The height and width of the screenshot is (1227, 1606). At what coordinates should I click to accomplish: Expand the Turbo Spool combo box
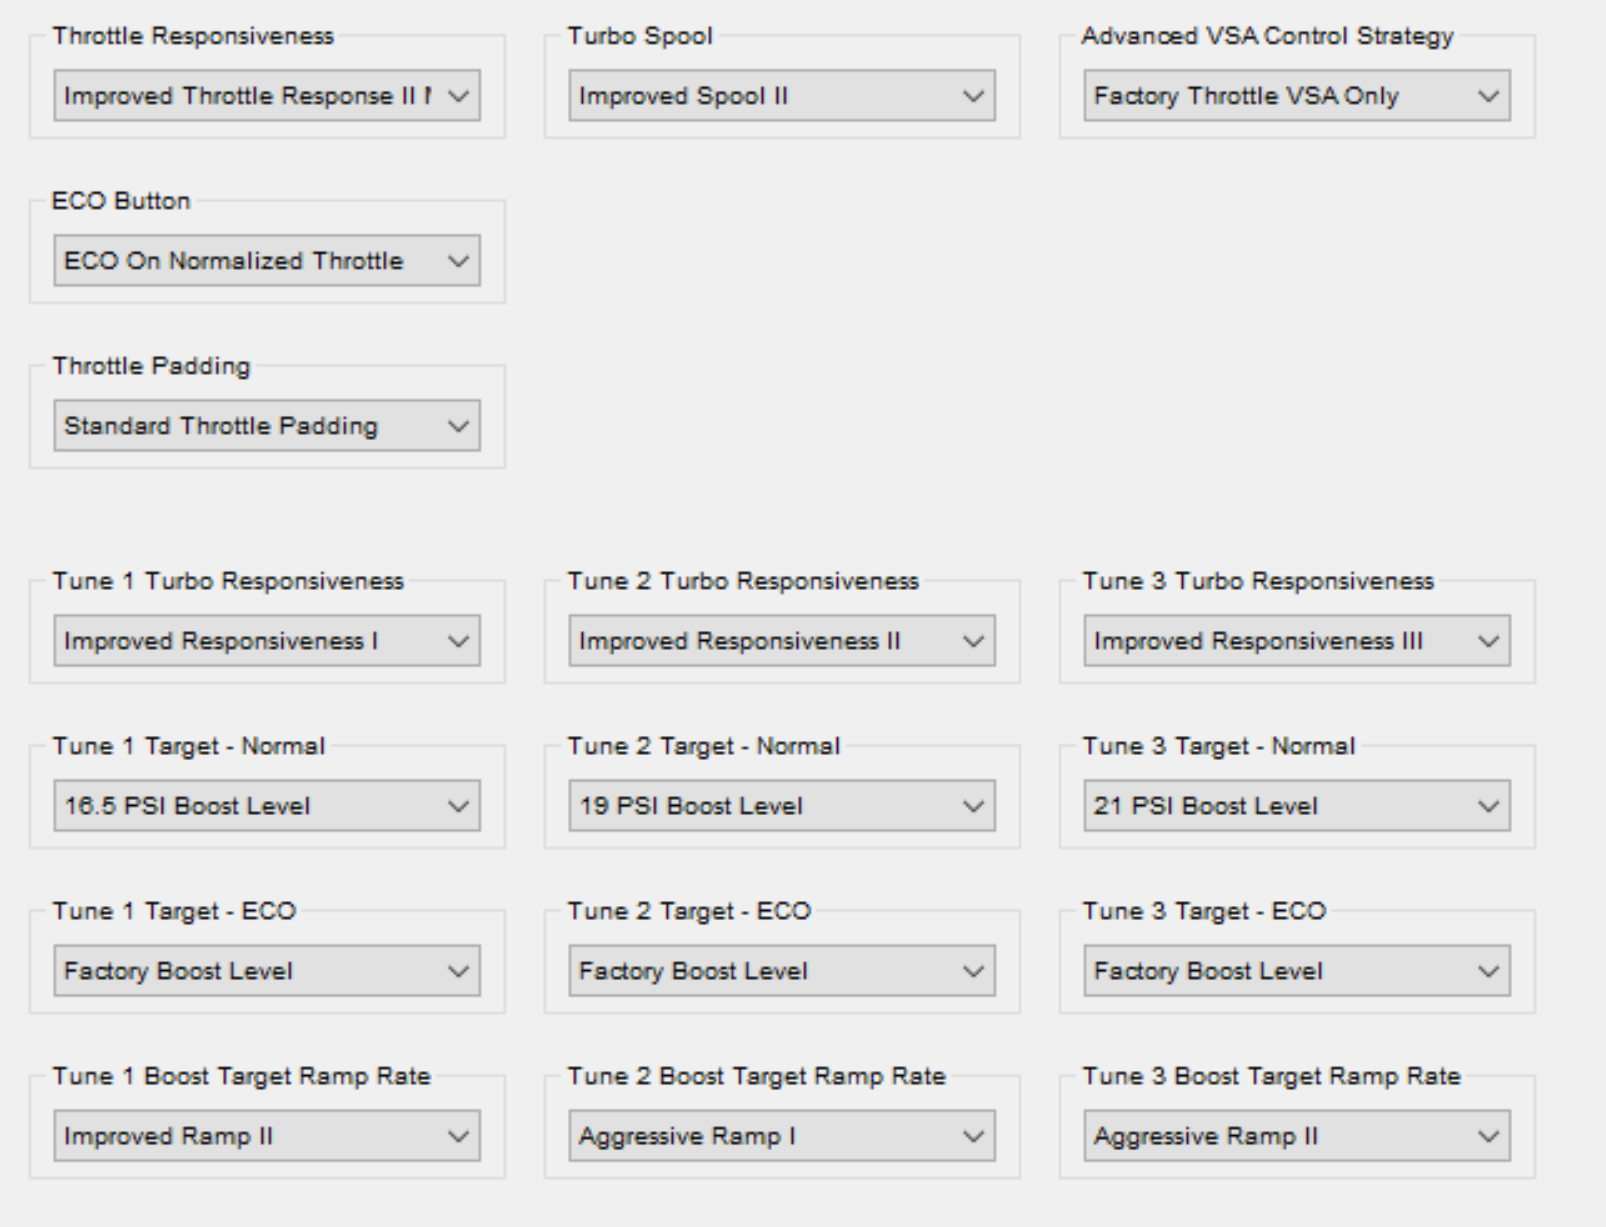[782, 96]
